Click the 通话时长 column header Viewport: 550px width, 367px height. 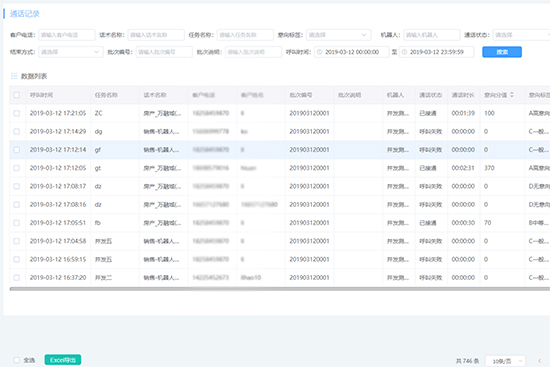(x=463, y=95)
